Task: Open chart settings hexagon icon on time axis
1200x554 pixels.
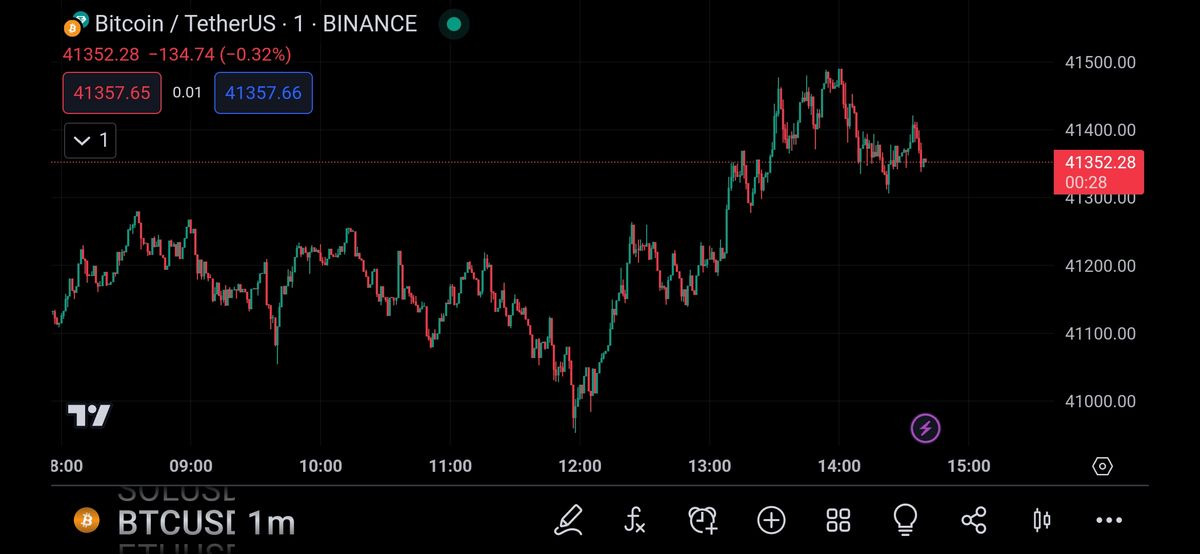Action: 1102,466
